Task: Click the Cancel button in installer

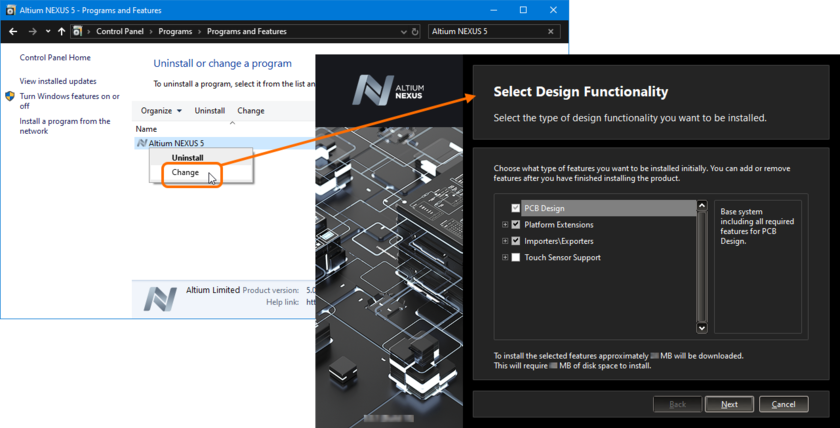Action: point(784,404)
